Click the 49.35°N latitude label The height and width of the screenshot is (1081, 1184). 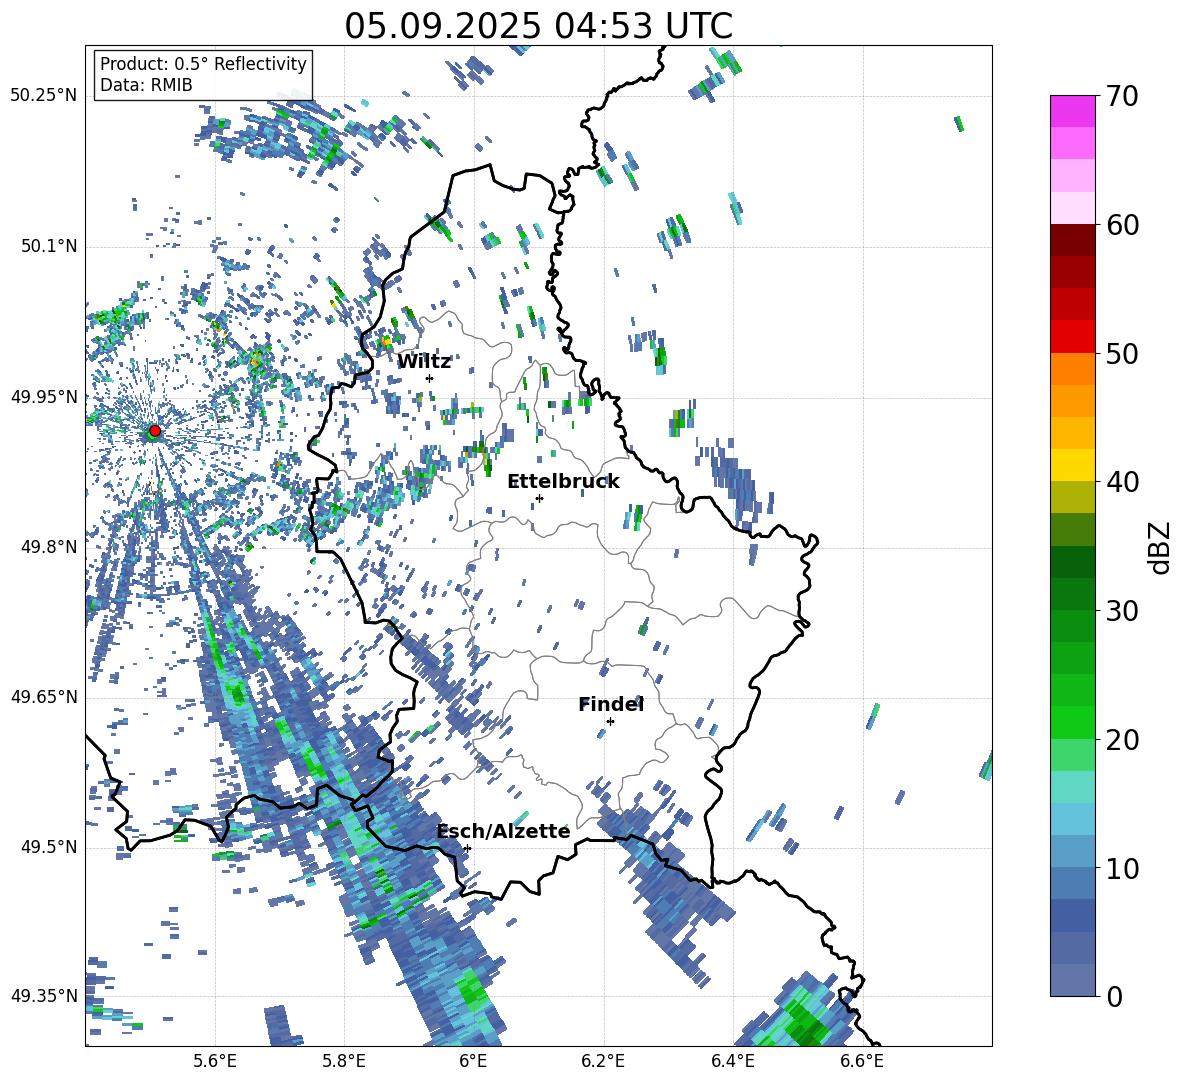click(44, 996)
